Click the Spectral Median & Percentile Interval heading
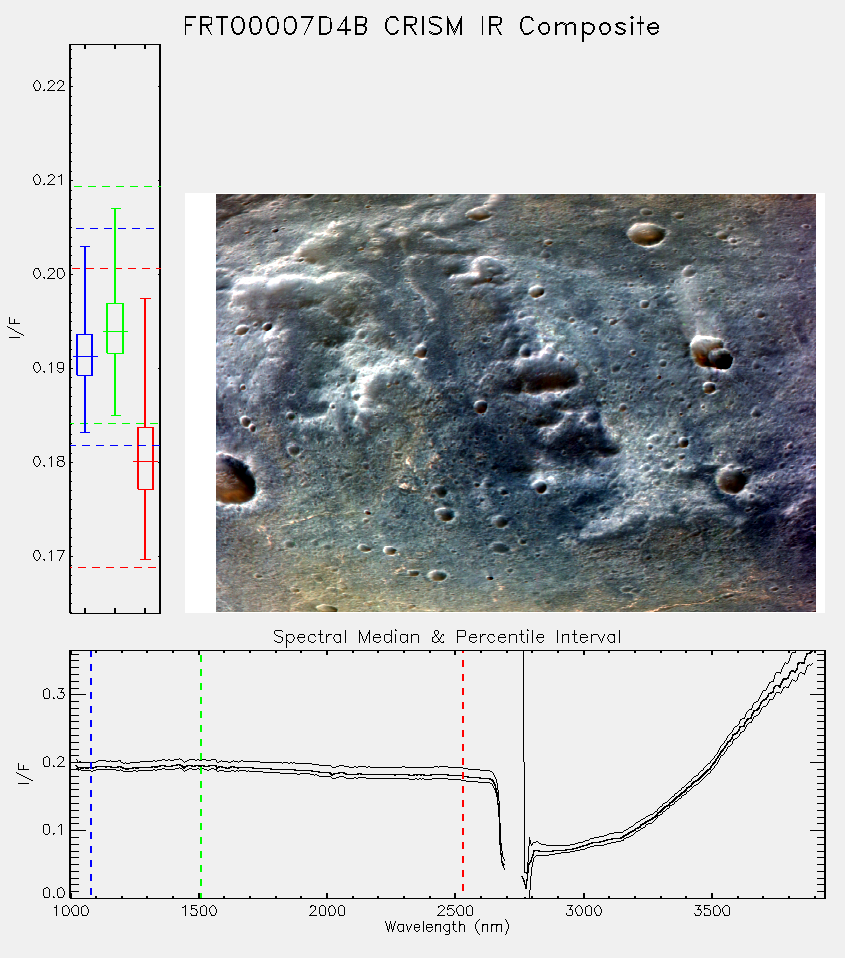The width and height of the screenshot is (845, 958). (447, 637)
